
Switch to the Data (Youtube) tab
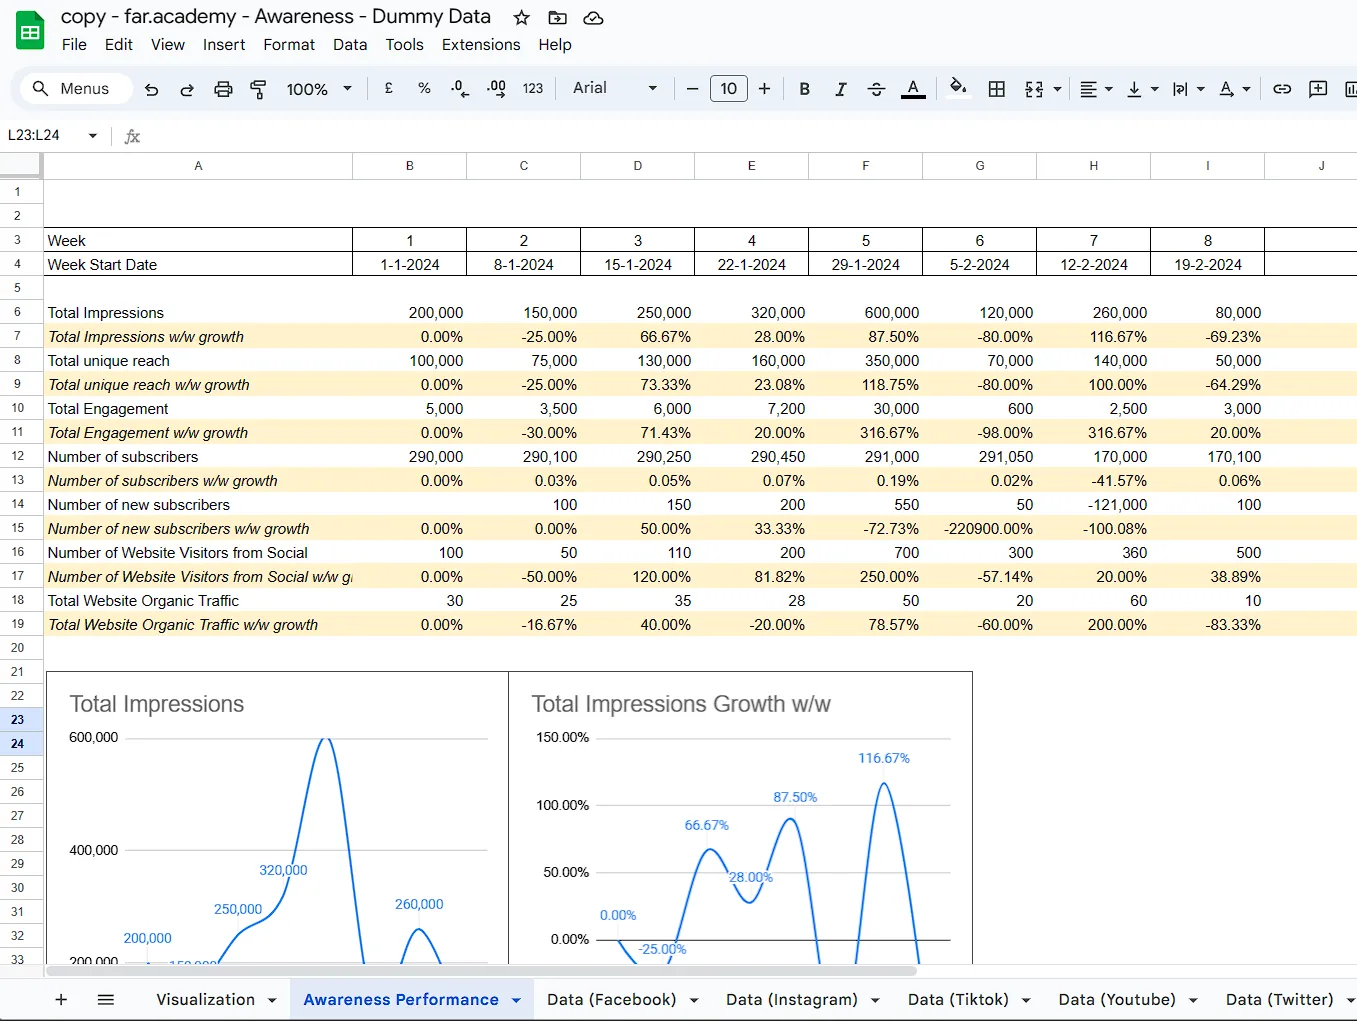pyautogui.click(x=1117, y=999)
